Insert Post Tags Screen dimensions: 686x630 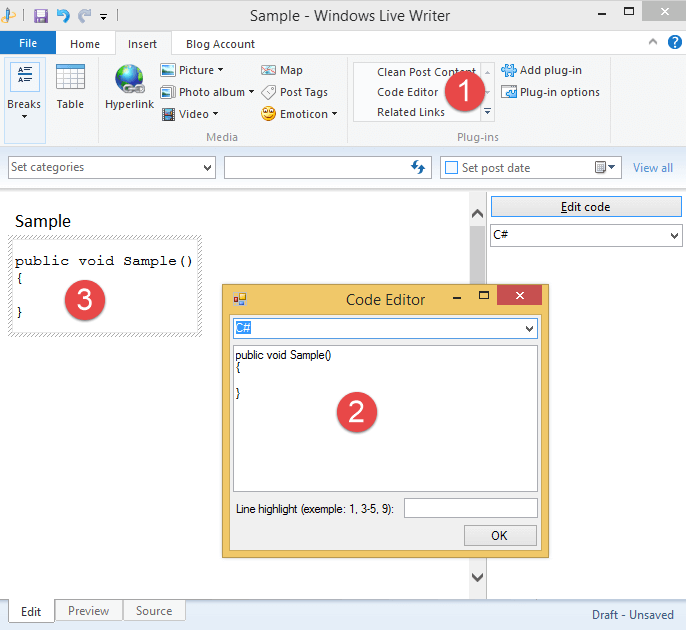[294, 92]
